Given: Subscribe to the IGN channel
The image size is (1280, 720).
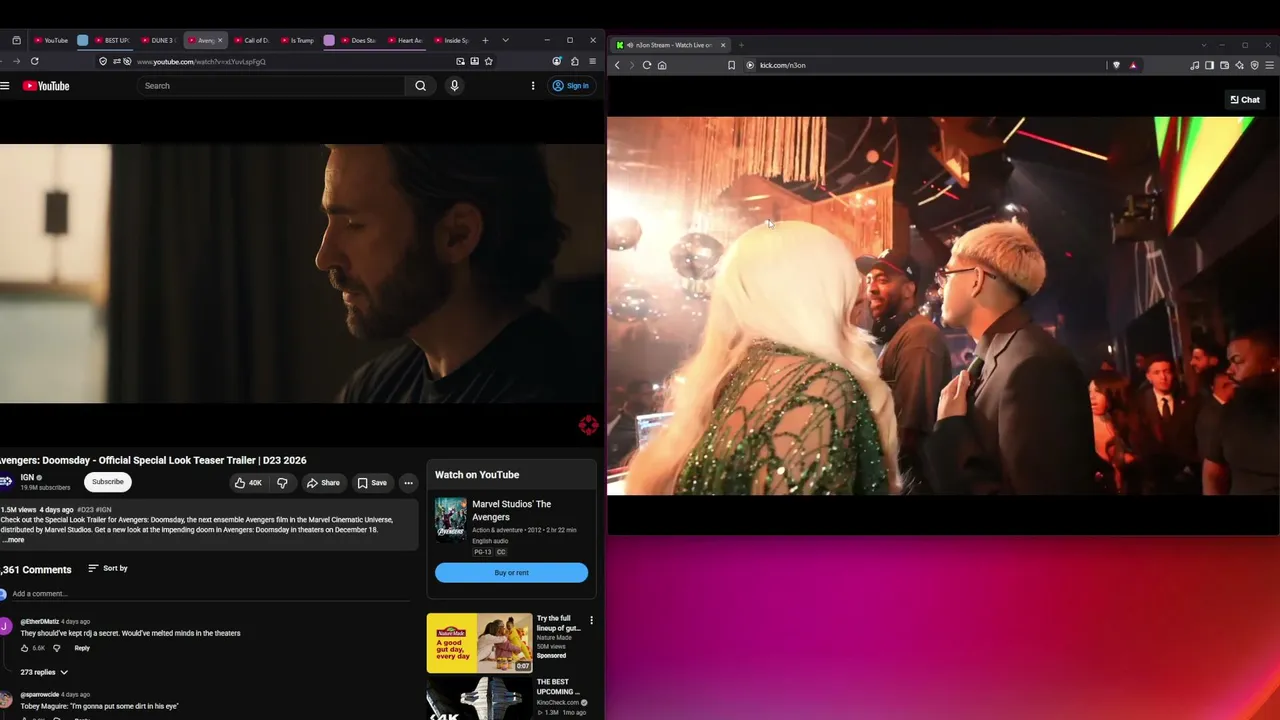Looking at the screenshot, I should (108, 482).
